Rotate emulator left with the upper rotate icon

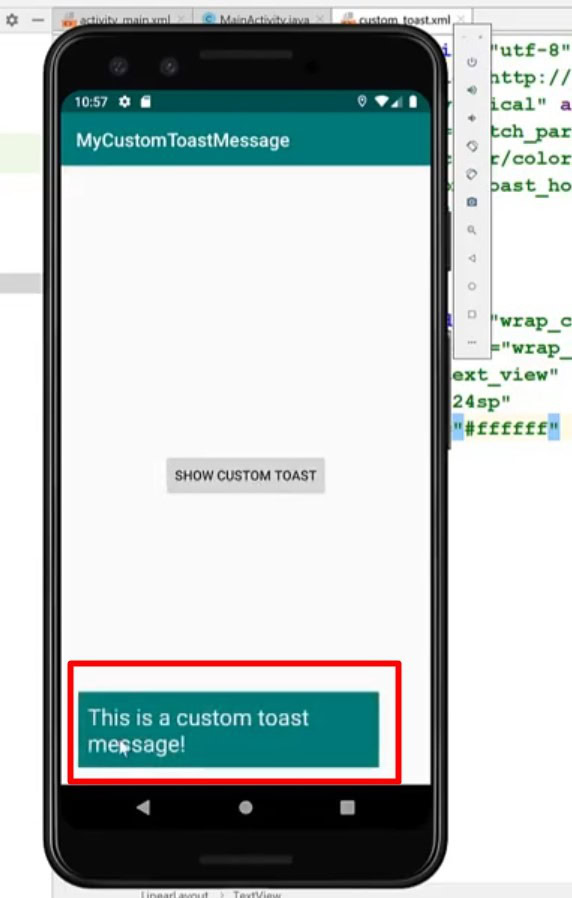pyautogui.click(x=472, y=146)
